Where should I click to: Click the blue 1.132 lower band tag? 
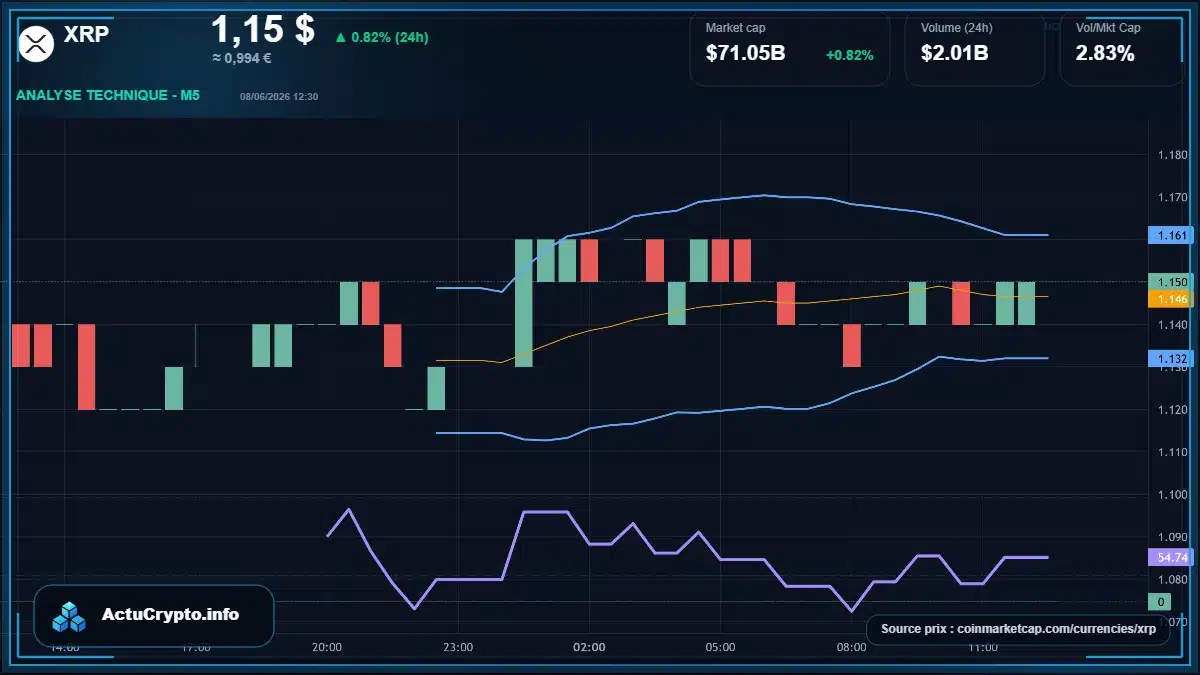pos(1169,358)
